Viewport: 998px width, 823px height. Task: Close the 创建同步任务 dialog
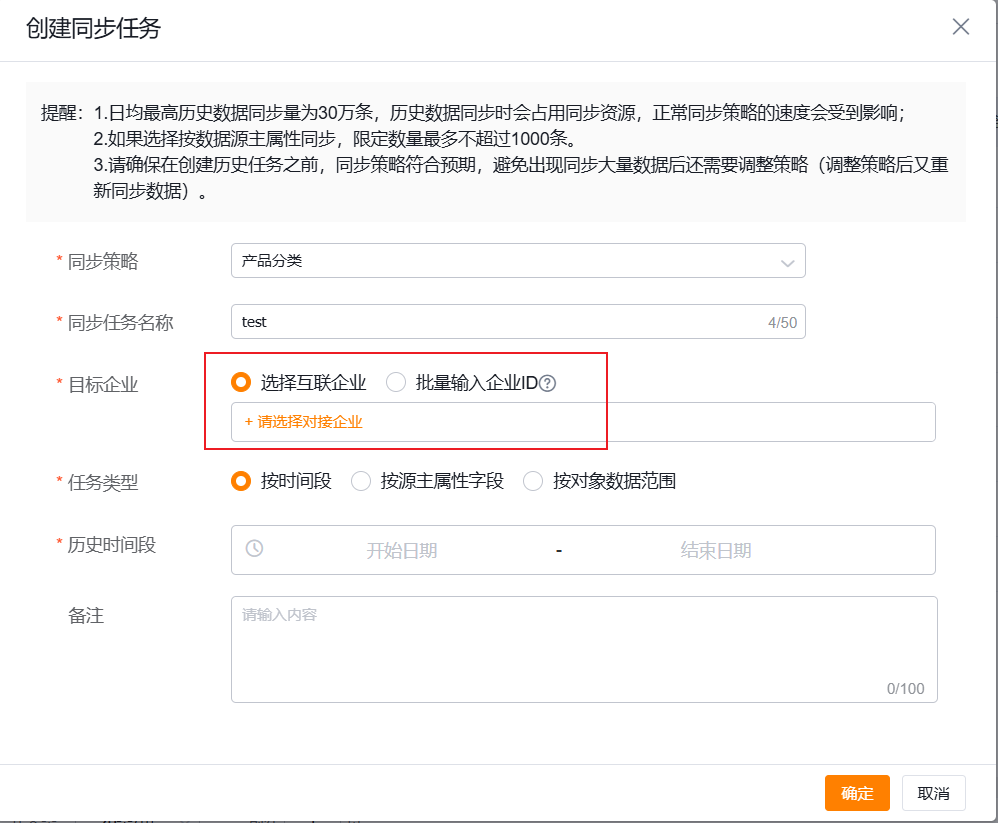tap(960, 27)
